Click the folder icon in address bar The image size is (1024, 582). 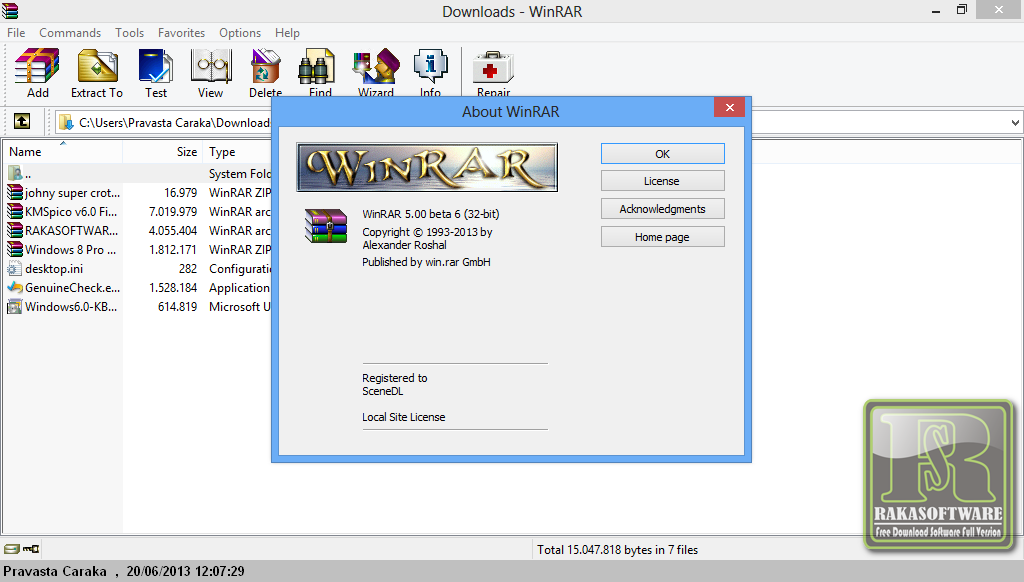pyautogui.click(x=66, y=122)
